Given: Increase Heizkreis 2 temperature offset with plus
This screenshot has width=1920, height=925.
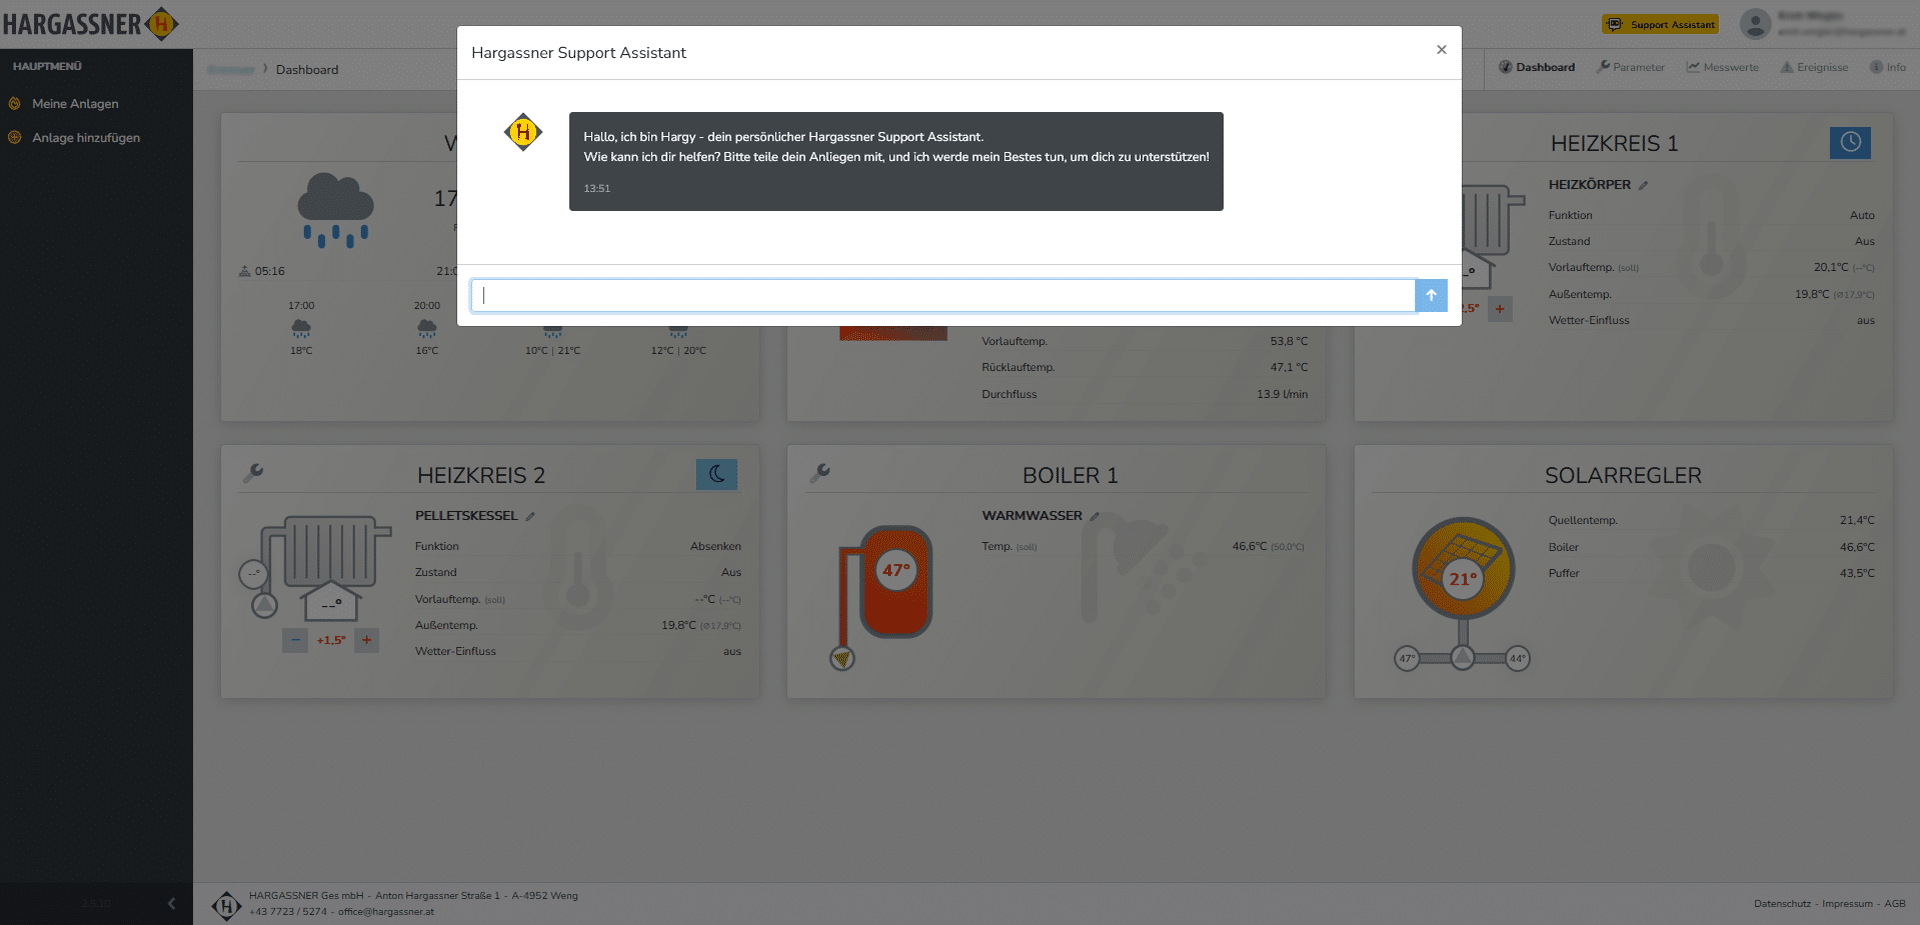Looking at the screenshot, I should pos(367,640).
